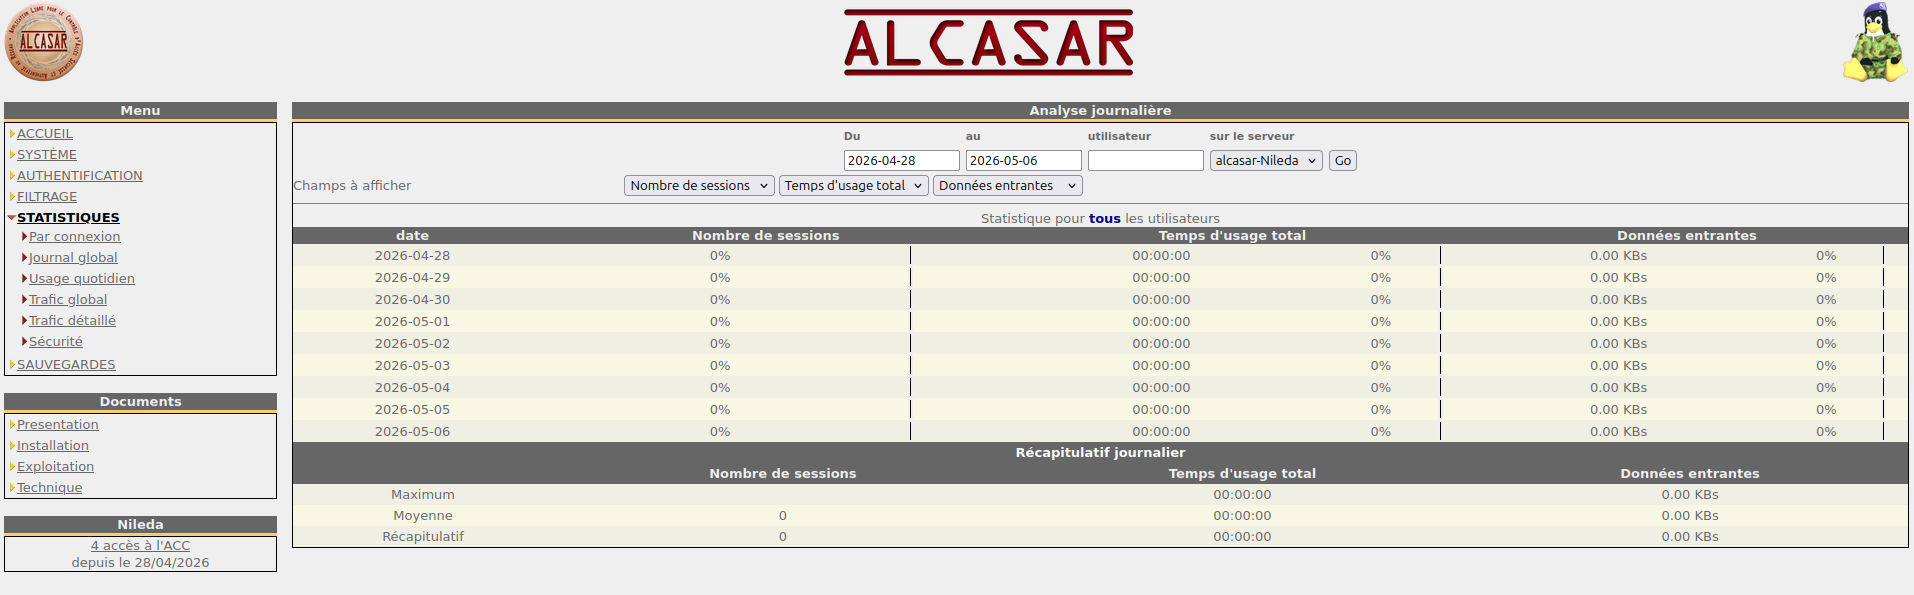Click the 'date' column header

[412, 236]
